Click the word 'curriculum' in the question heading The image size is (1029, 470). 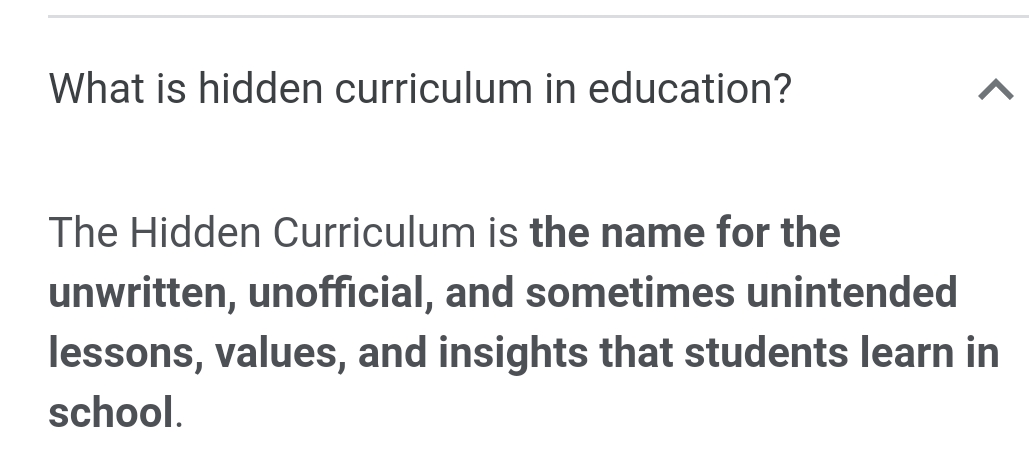coord(433,89)
